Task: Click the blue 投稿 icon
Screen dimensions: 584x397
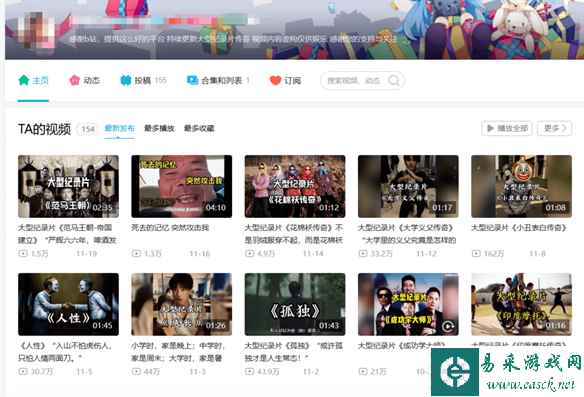Action: click(126, 80)
